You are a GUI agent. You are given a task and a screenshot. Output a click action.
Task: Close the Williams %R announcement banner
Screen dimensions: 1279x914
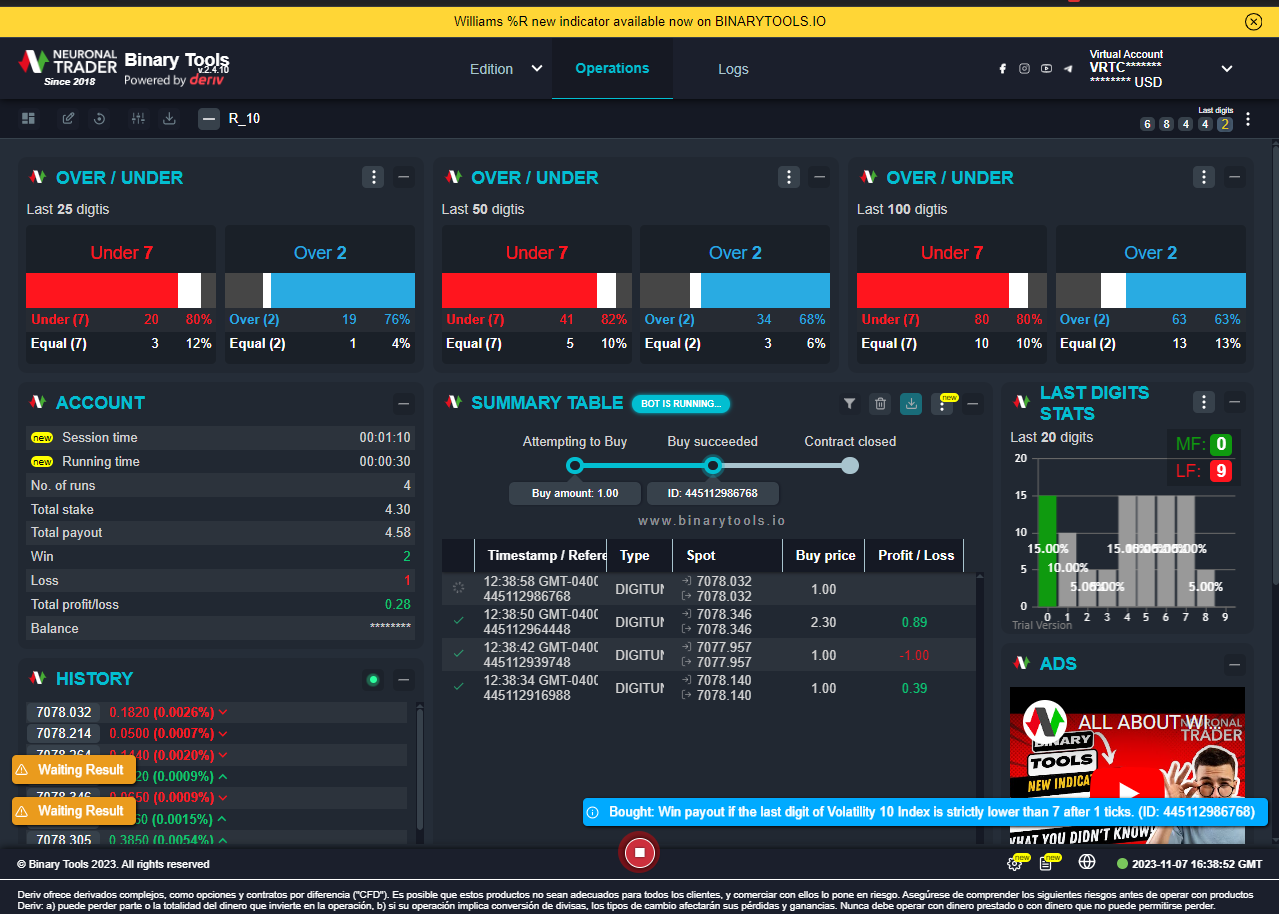pyautogui.click(x=1253, y=21)
